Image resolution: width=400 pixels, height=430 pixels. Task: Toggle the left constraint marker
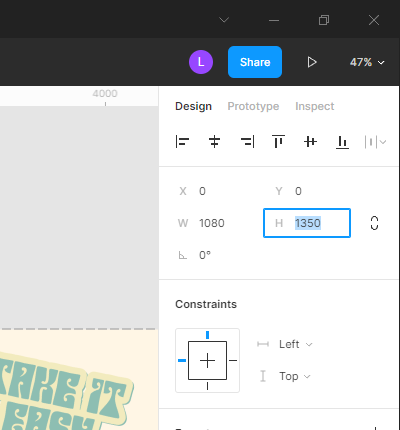point(182,360)
